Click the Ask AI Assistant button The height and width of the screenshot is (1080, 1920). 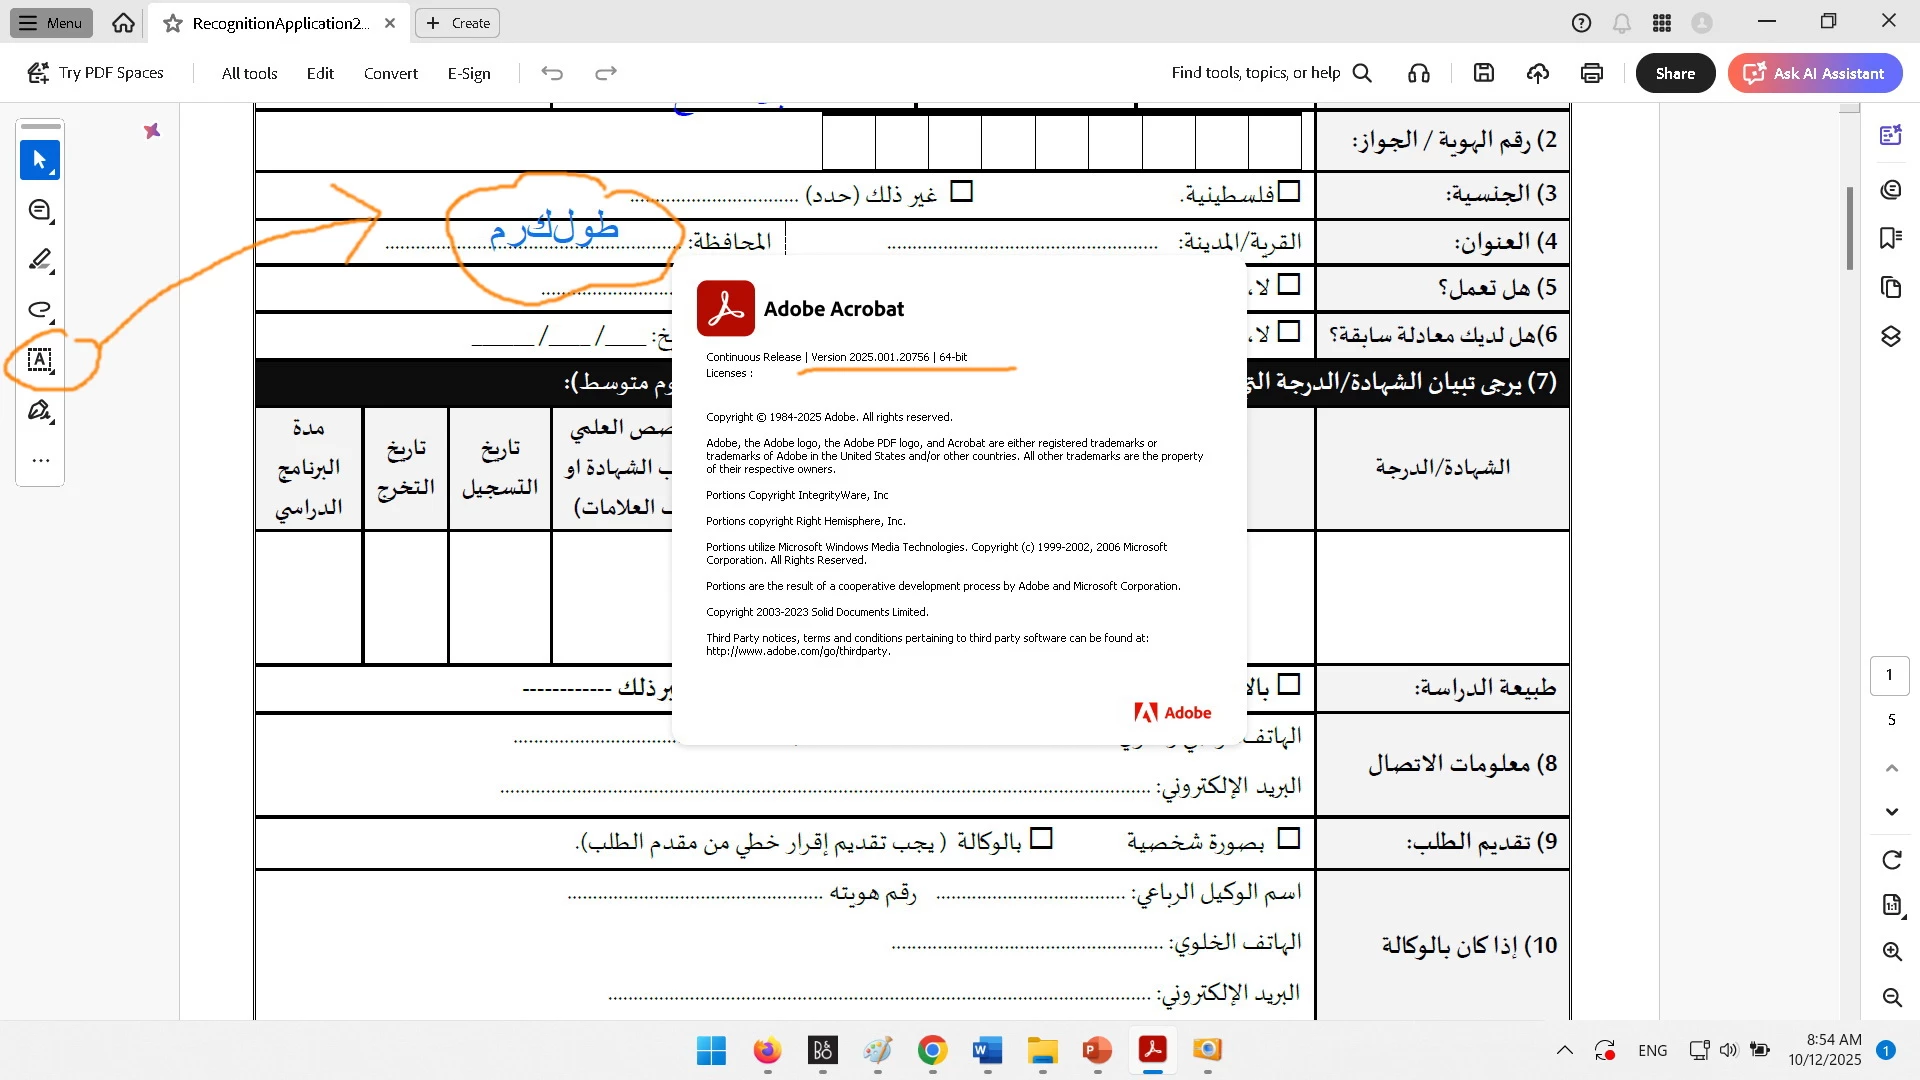tap(1815, 73)
